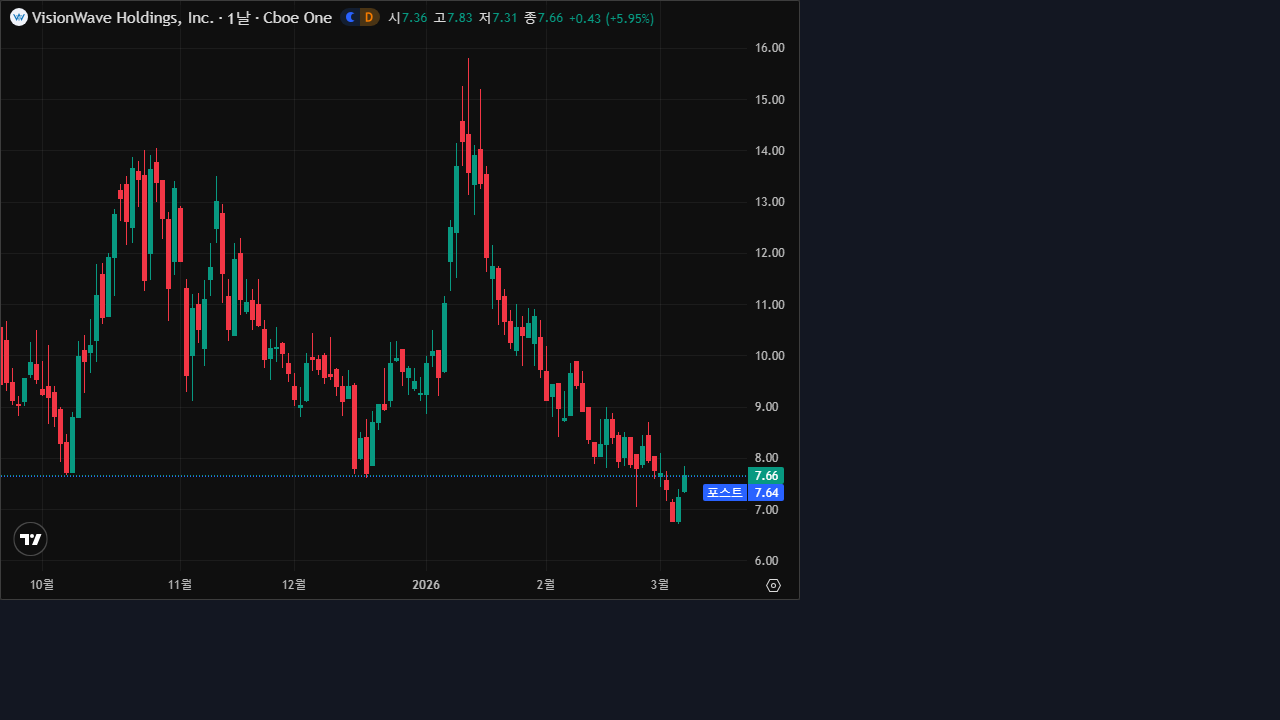Click the 15.00 price axis label
This screenshot has height=720, width=1280.
[x=770, y=100]
